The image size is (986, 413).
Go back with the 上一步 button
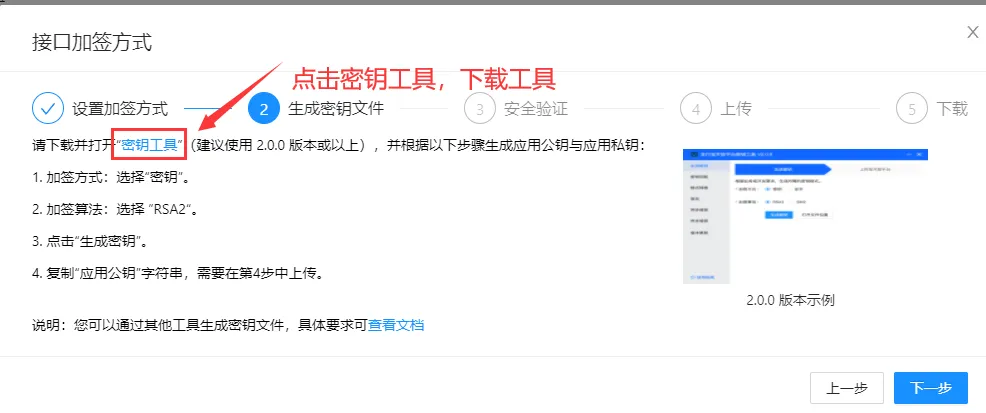click(847, 388)
